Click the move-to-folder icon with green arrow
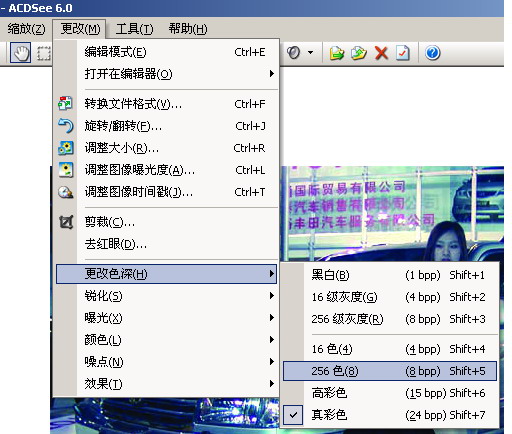Viewport: 512px width, 434px height. pos(337,53)
